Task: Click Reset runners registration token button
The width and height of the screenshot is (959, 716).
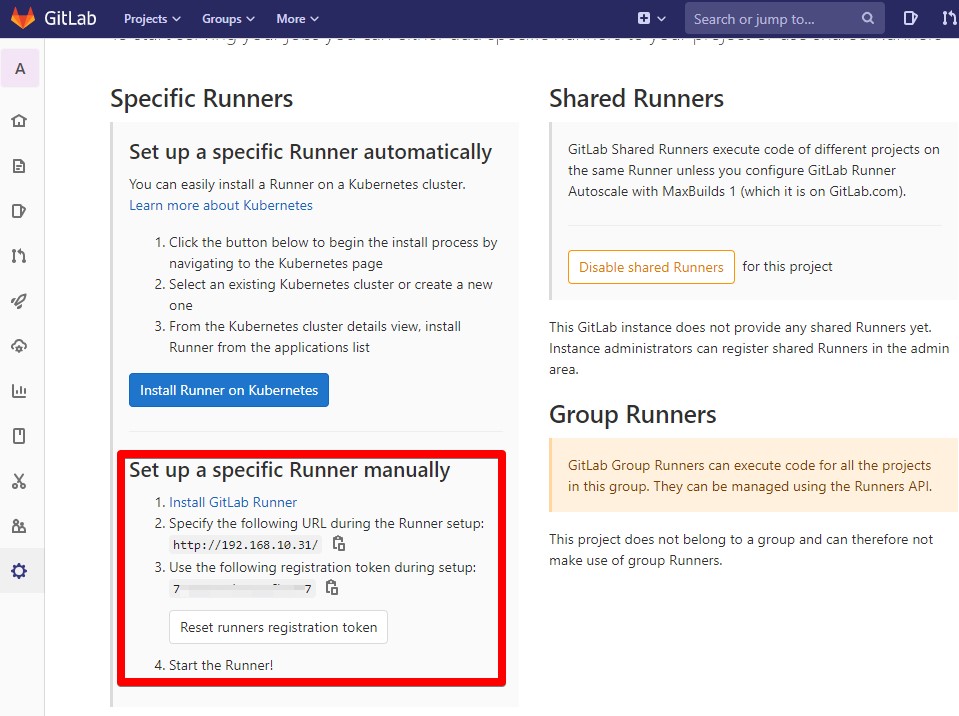Action: 278,627
